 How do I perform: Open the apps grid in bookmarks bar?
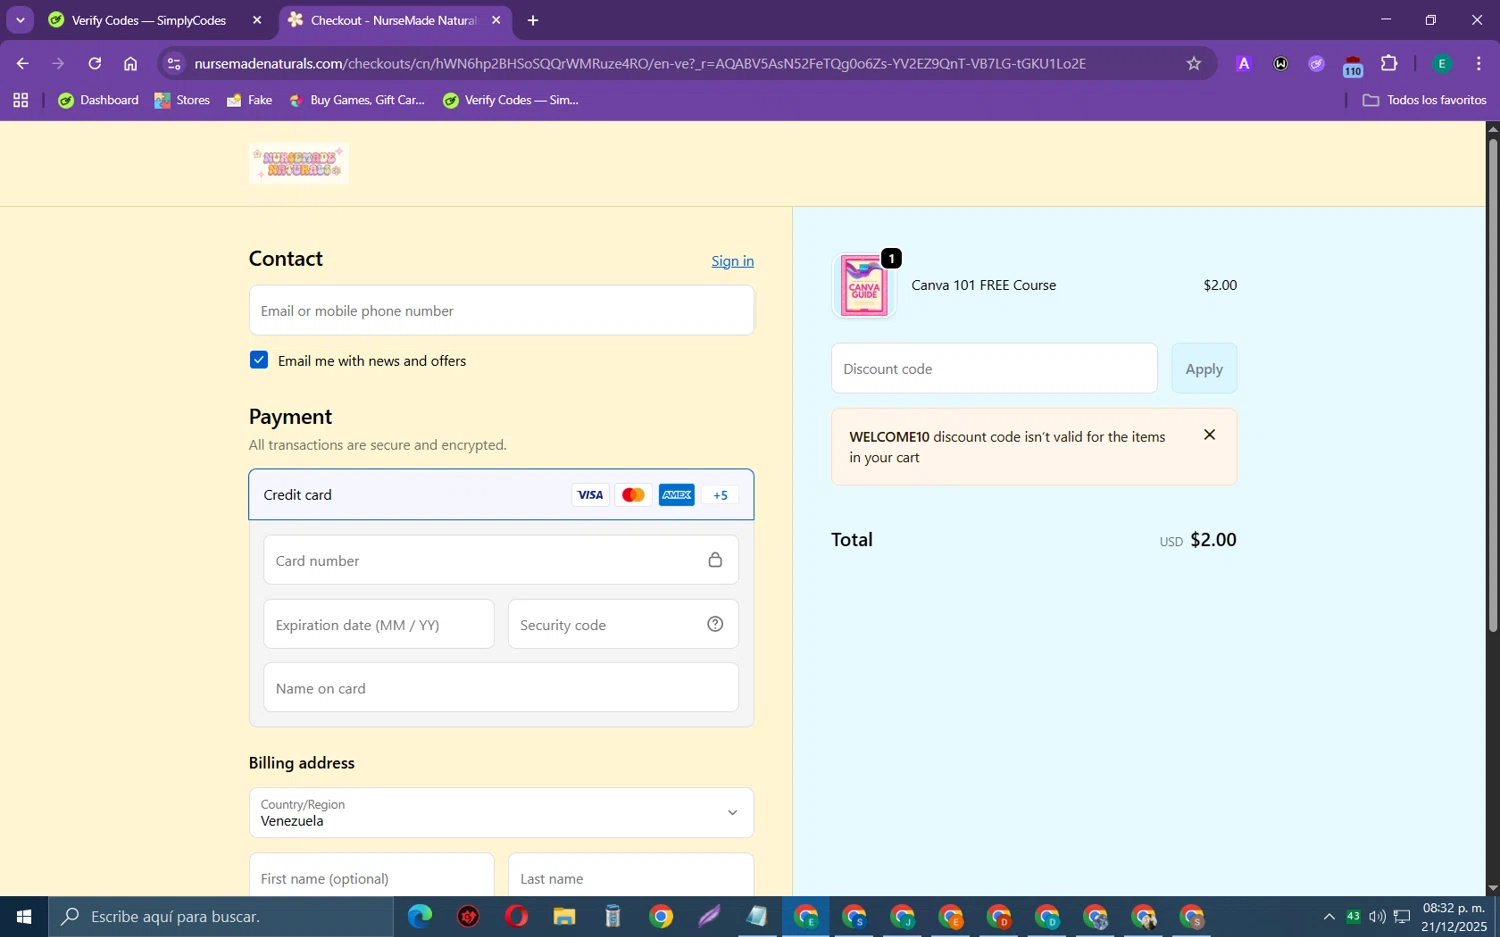pyautogui.click(x=20, y=100)
